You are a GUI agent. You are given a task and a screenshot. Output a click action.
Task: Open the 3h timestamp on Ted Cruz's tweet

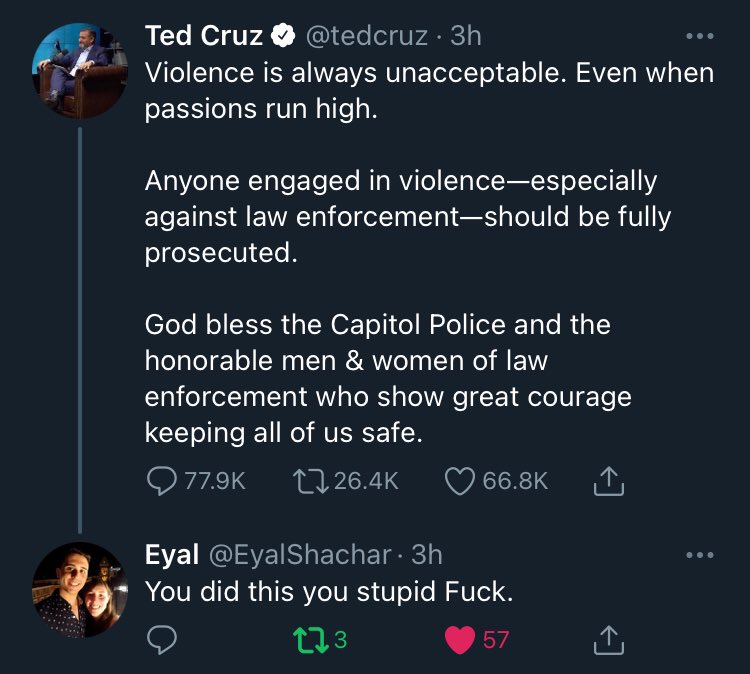pyautogui.click(x=465, y=36)
